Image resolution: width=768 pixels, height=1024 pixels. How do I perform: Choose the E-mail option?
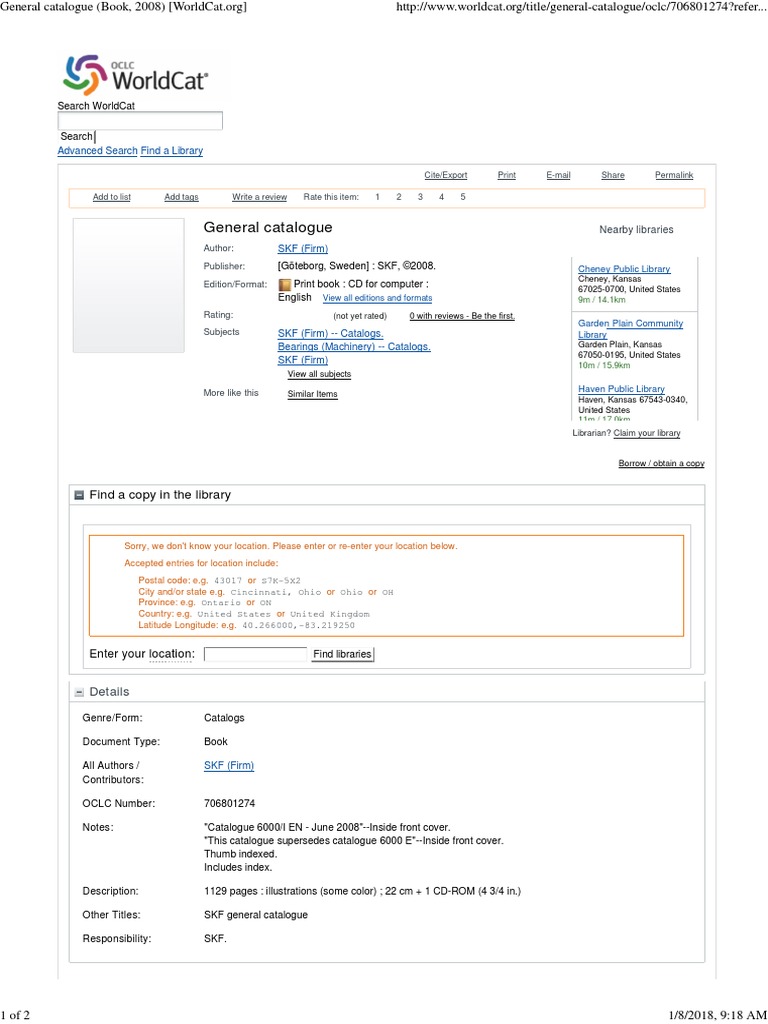pyautogui.click(x=558, y=175)
